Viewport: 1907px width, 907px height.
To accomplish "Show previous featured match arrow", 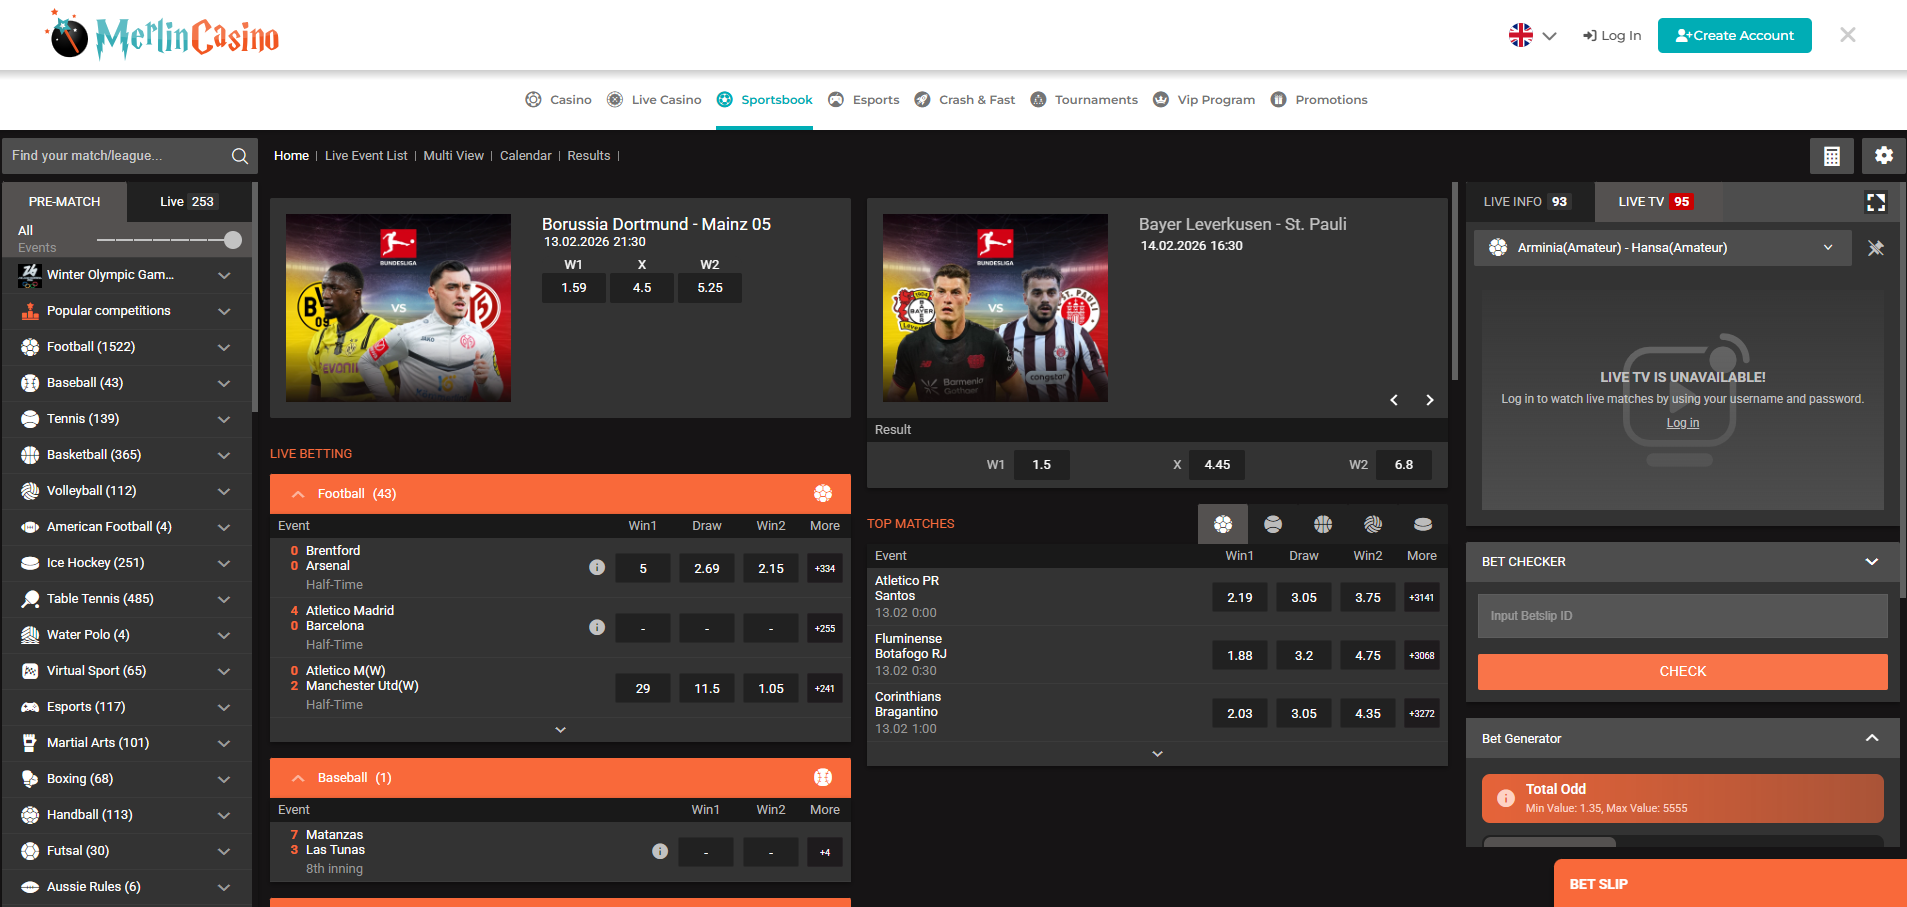I will (1394, 400).
